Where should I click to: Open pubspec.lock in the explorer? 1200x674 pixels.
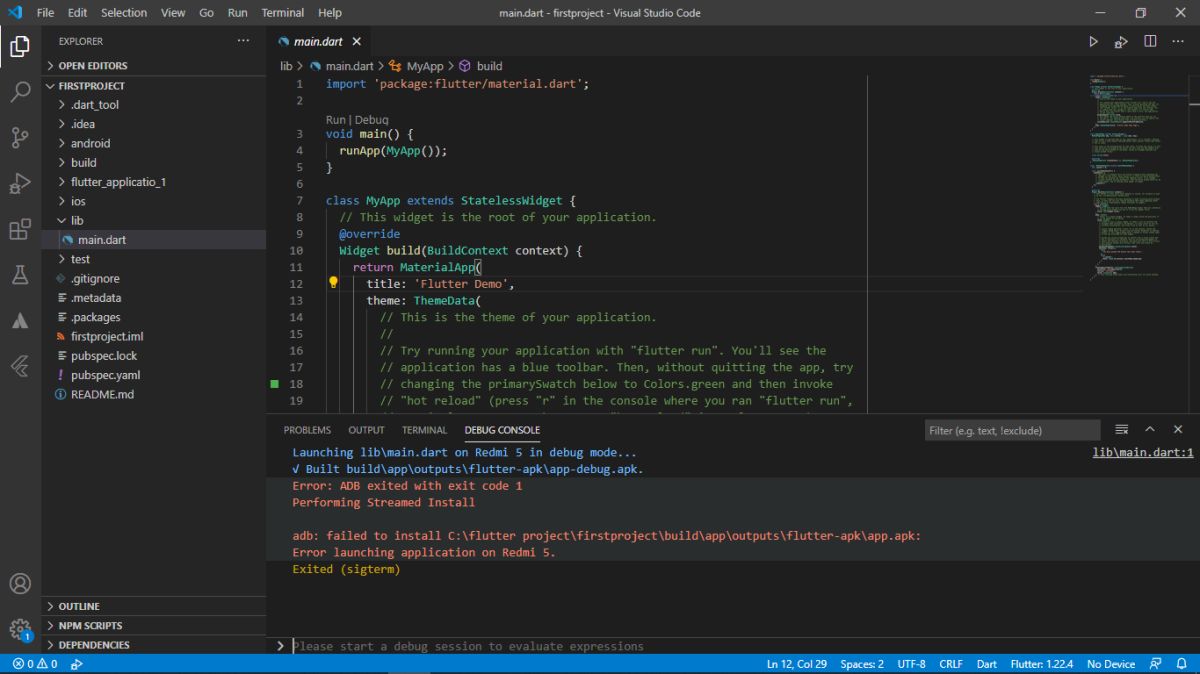click(x=154, y=356)
